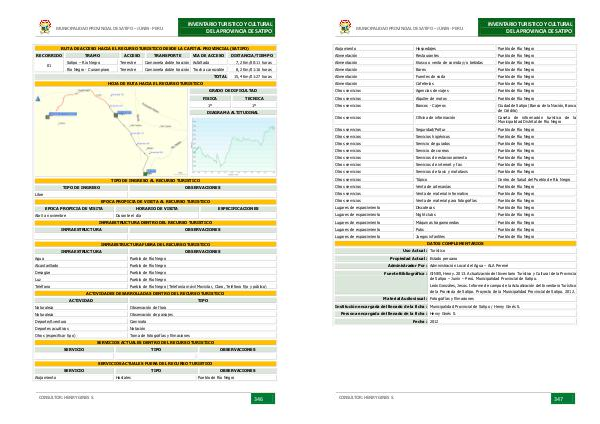600x424 pixels.
Task: Click the route map image
Action: (111, 132)
